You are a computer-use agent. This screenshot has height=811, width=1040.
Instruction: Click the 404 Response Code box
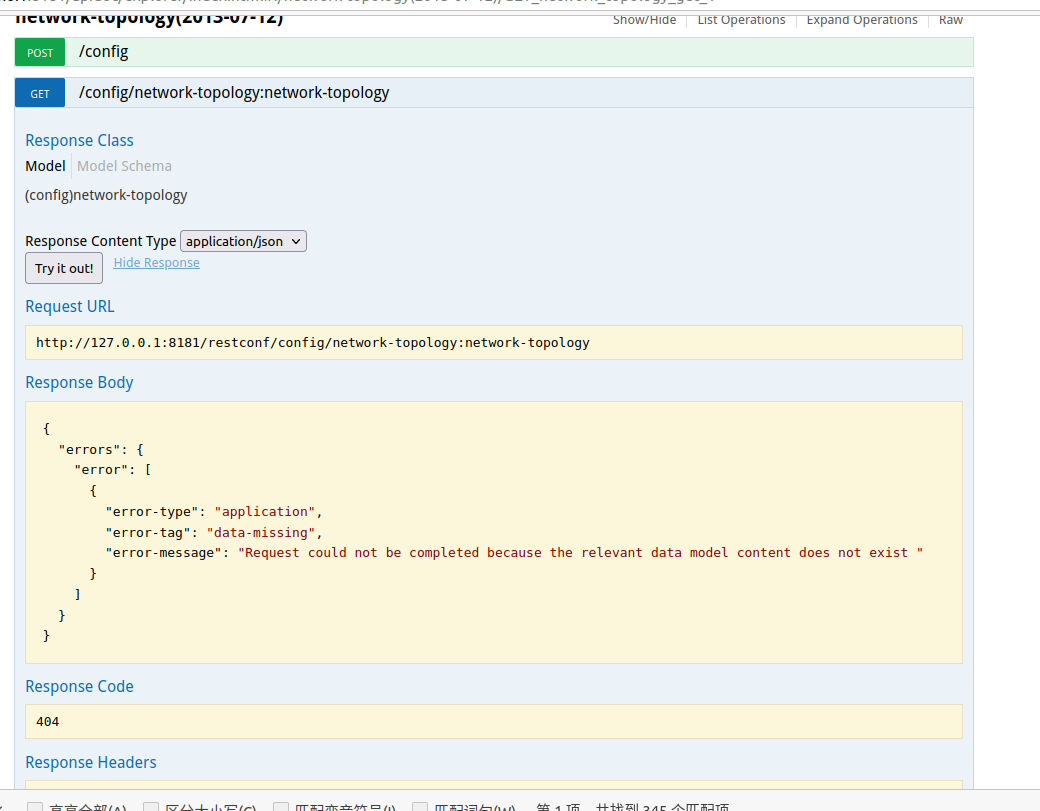point(493,721)
